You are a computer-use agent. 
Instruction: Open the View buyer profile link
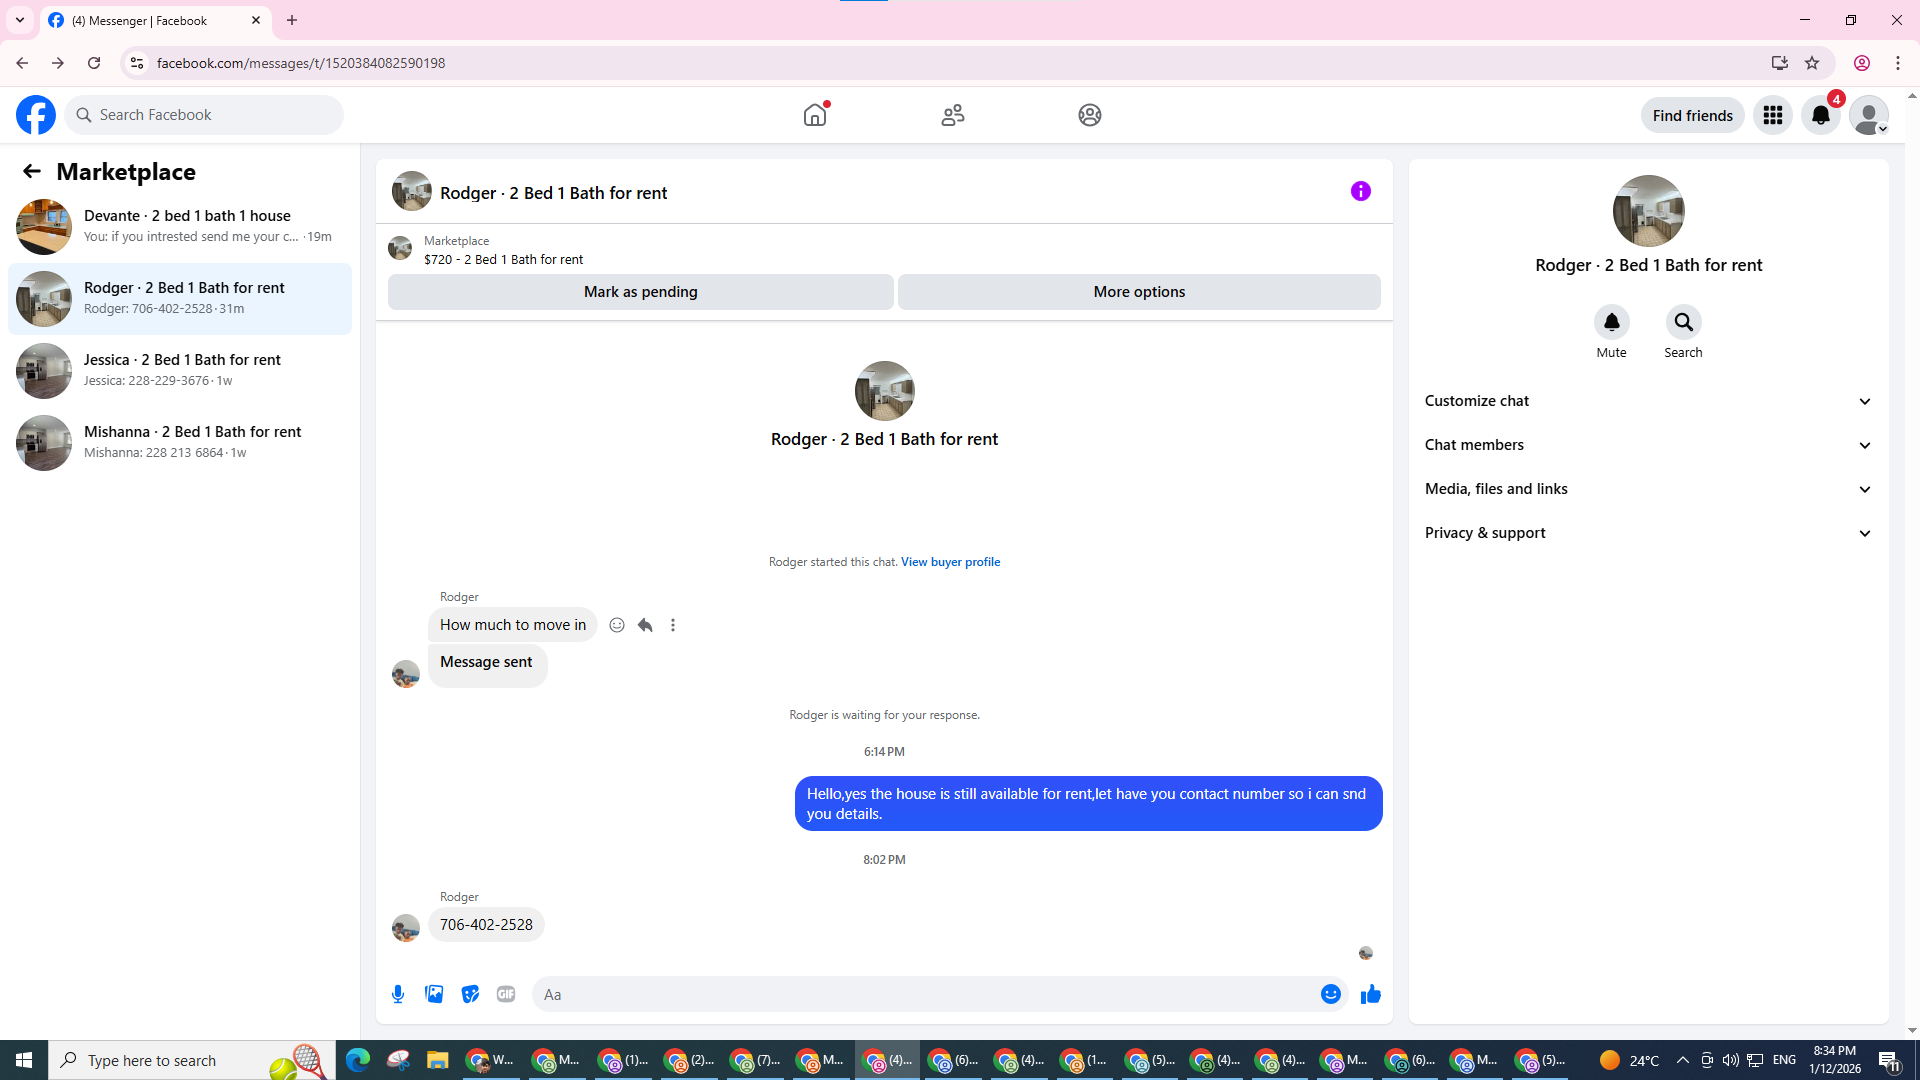pos(950,562)
